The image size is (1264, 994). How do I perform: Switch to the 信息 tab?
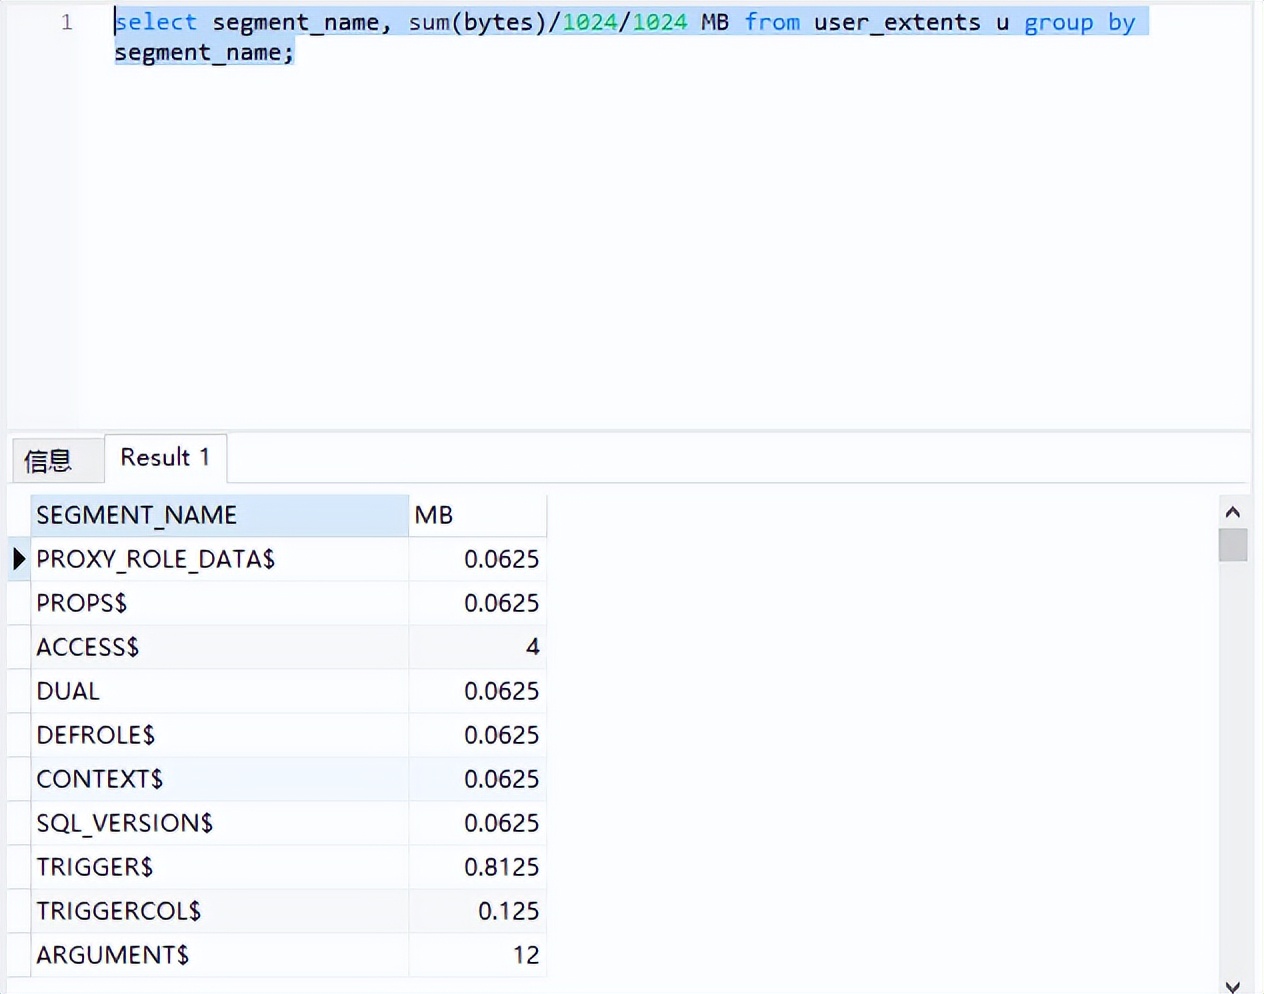click(x=49, y=460)
